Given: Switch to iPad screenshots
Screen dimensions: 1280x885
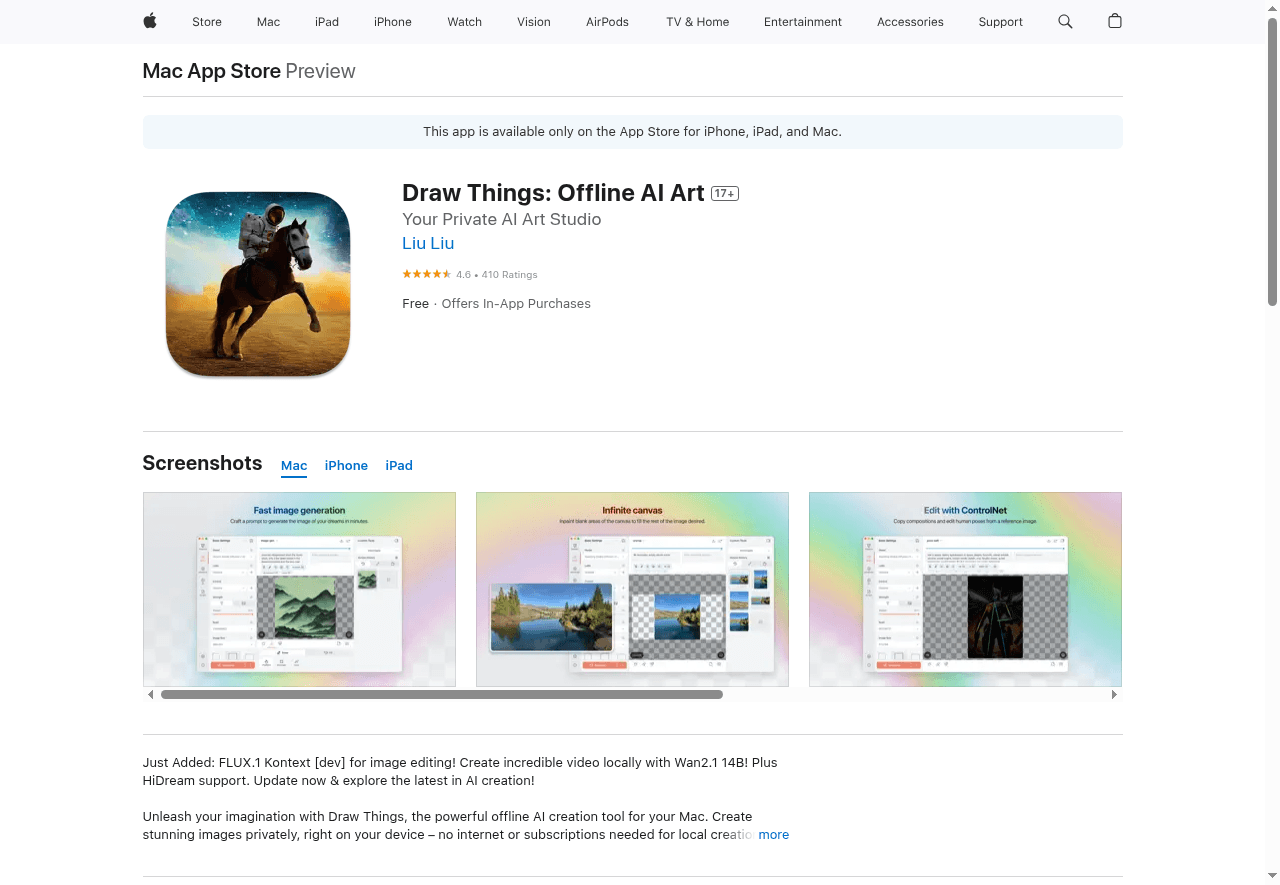Looking at the screenshot, I should [398, 465].
